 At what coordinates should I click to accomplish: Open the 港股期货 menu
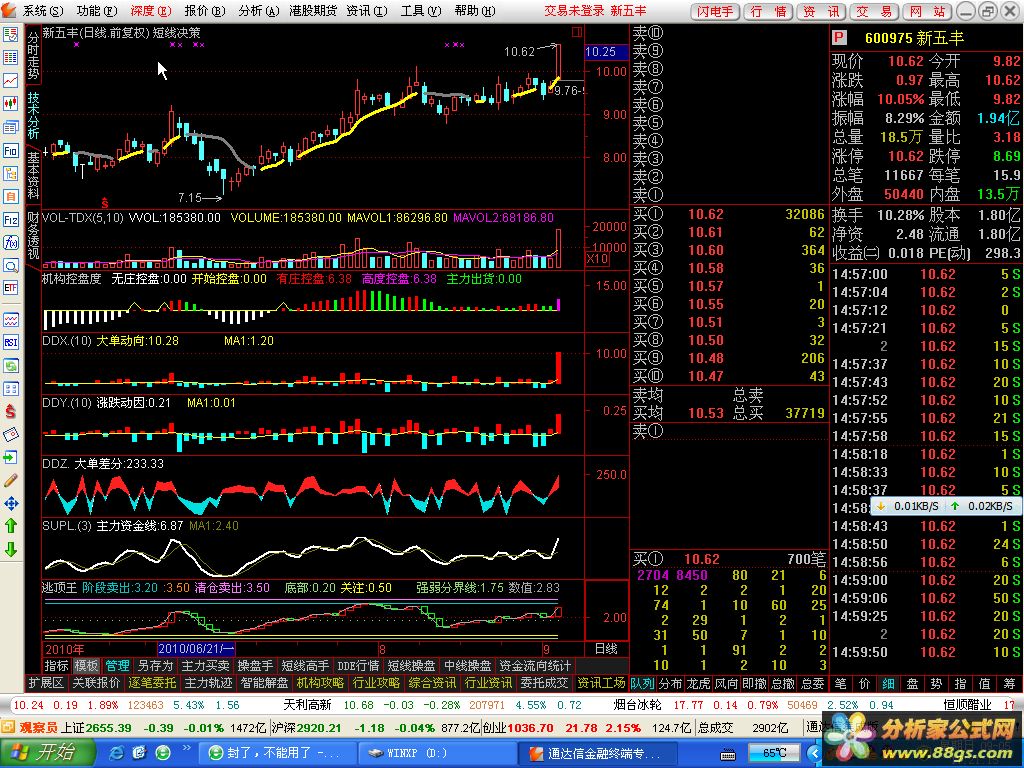click(x=313, y=10)
